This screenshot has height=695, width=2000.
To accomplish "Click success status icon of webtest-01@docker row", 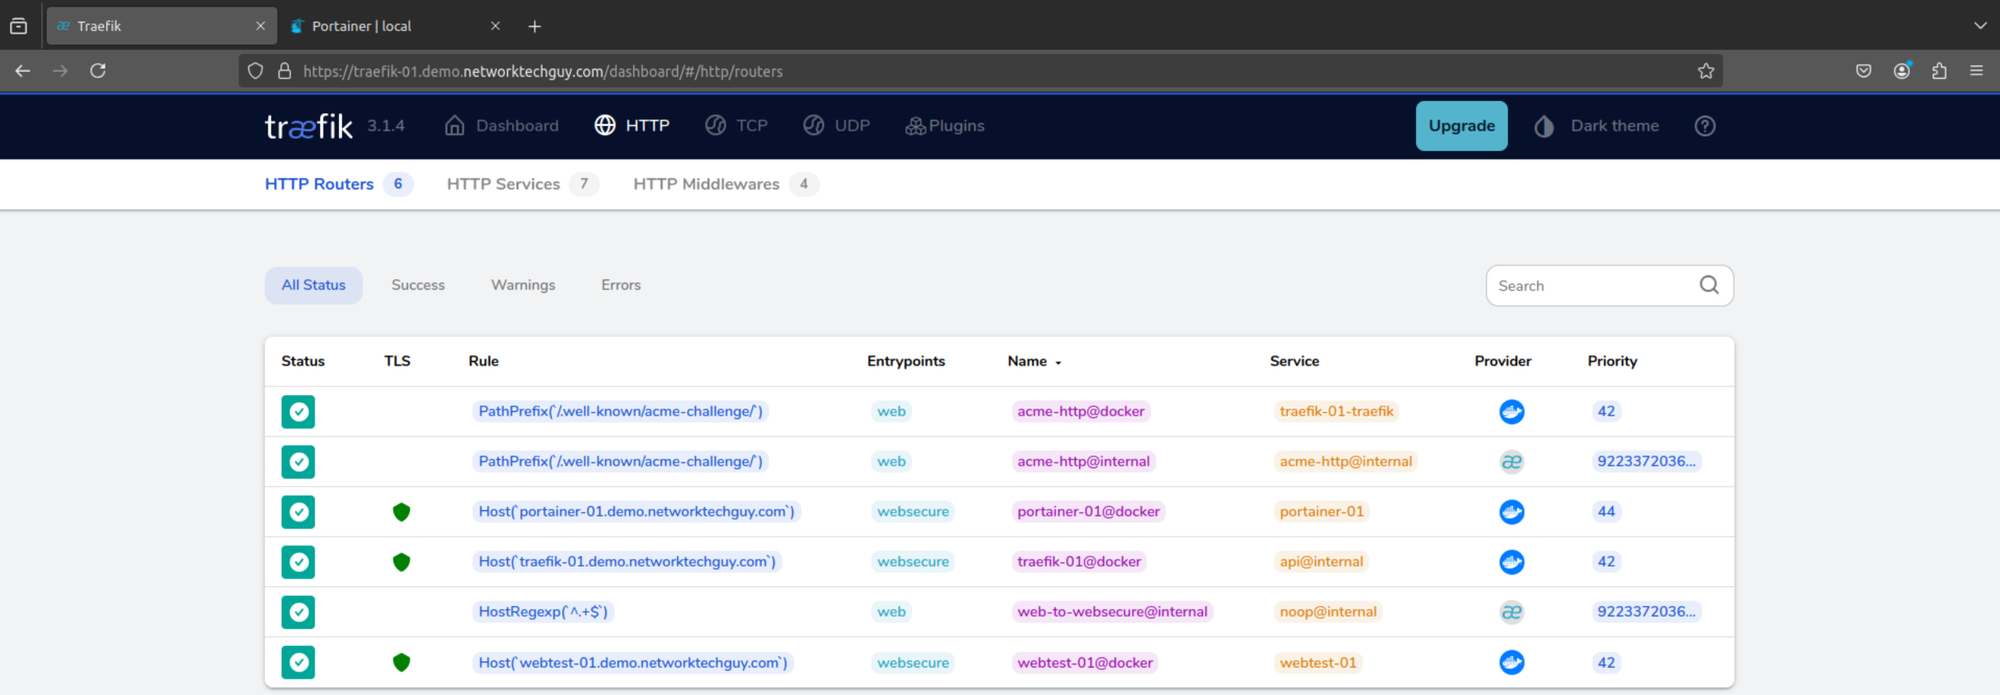I will click(x=298, y=662).
